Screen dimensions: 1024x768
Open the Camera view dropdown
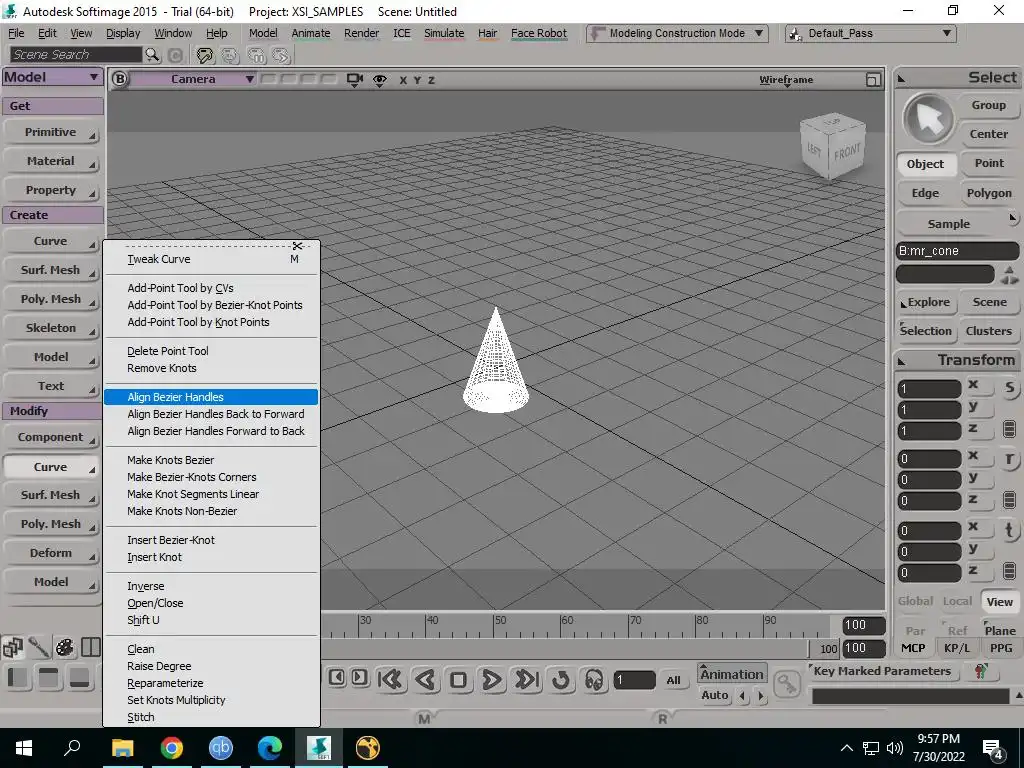(193, 79)
